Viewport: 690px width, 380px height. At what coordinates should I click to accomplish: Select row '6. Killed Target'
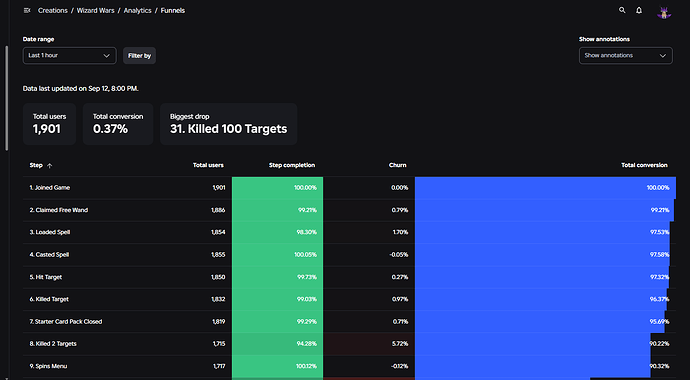pos(349,299)
